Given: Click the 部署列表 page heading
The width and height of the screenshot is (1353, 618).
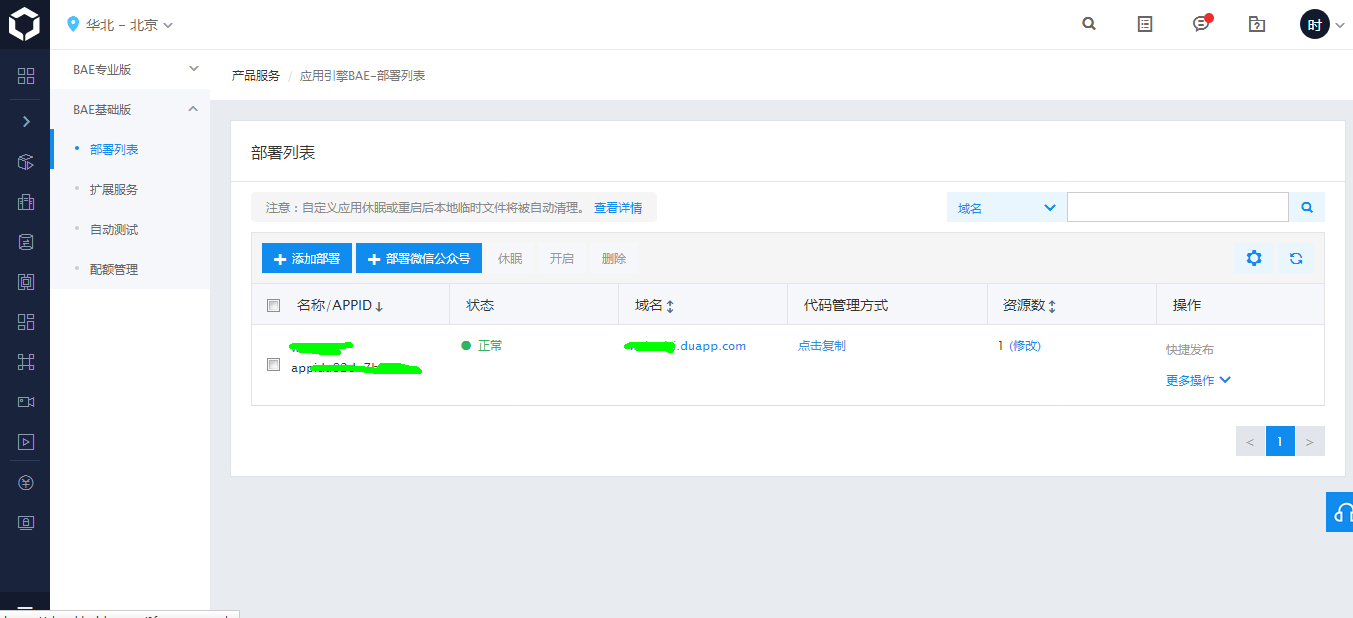Looking at the screenshot, I should click(283, 152).
